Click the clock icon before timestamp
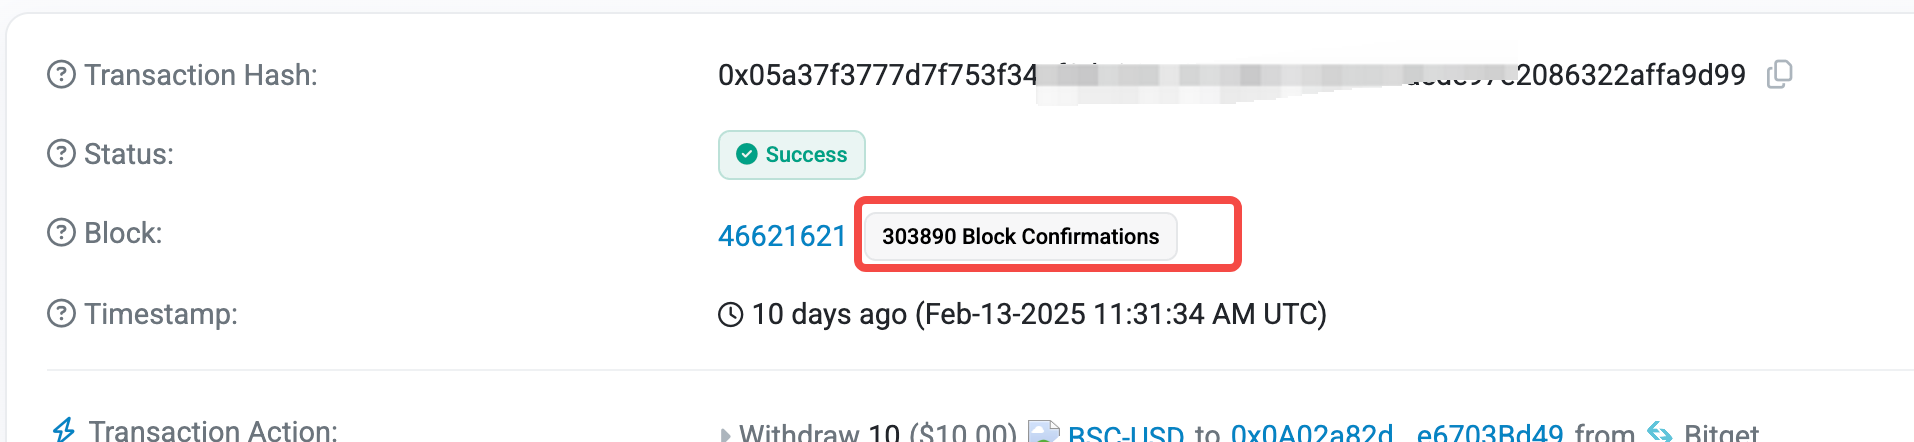The image size is (1914, 442). 731,315
